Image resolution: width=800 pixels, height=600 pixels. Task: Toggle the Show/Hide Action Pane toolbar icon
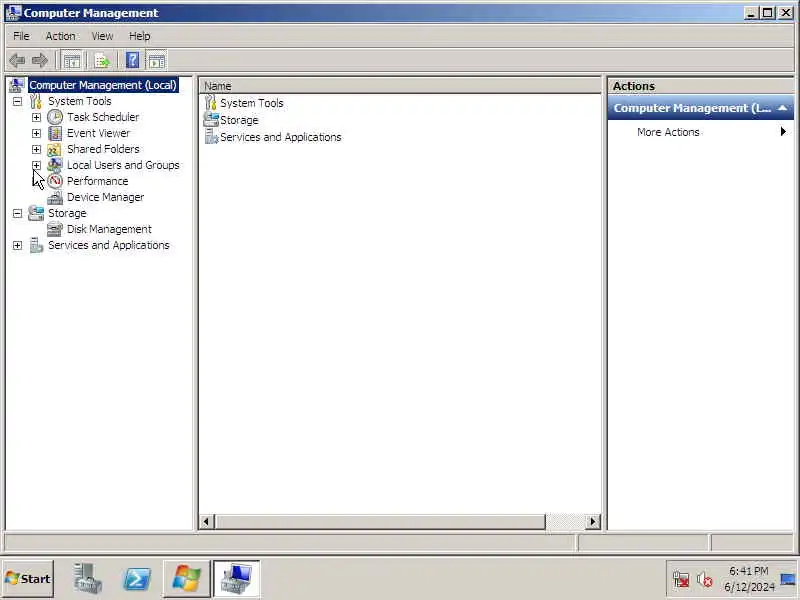coord(157,61)
